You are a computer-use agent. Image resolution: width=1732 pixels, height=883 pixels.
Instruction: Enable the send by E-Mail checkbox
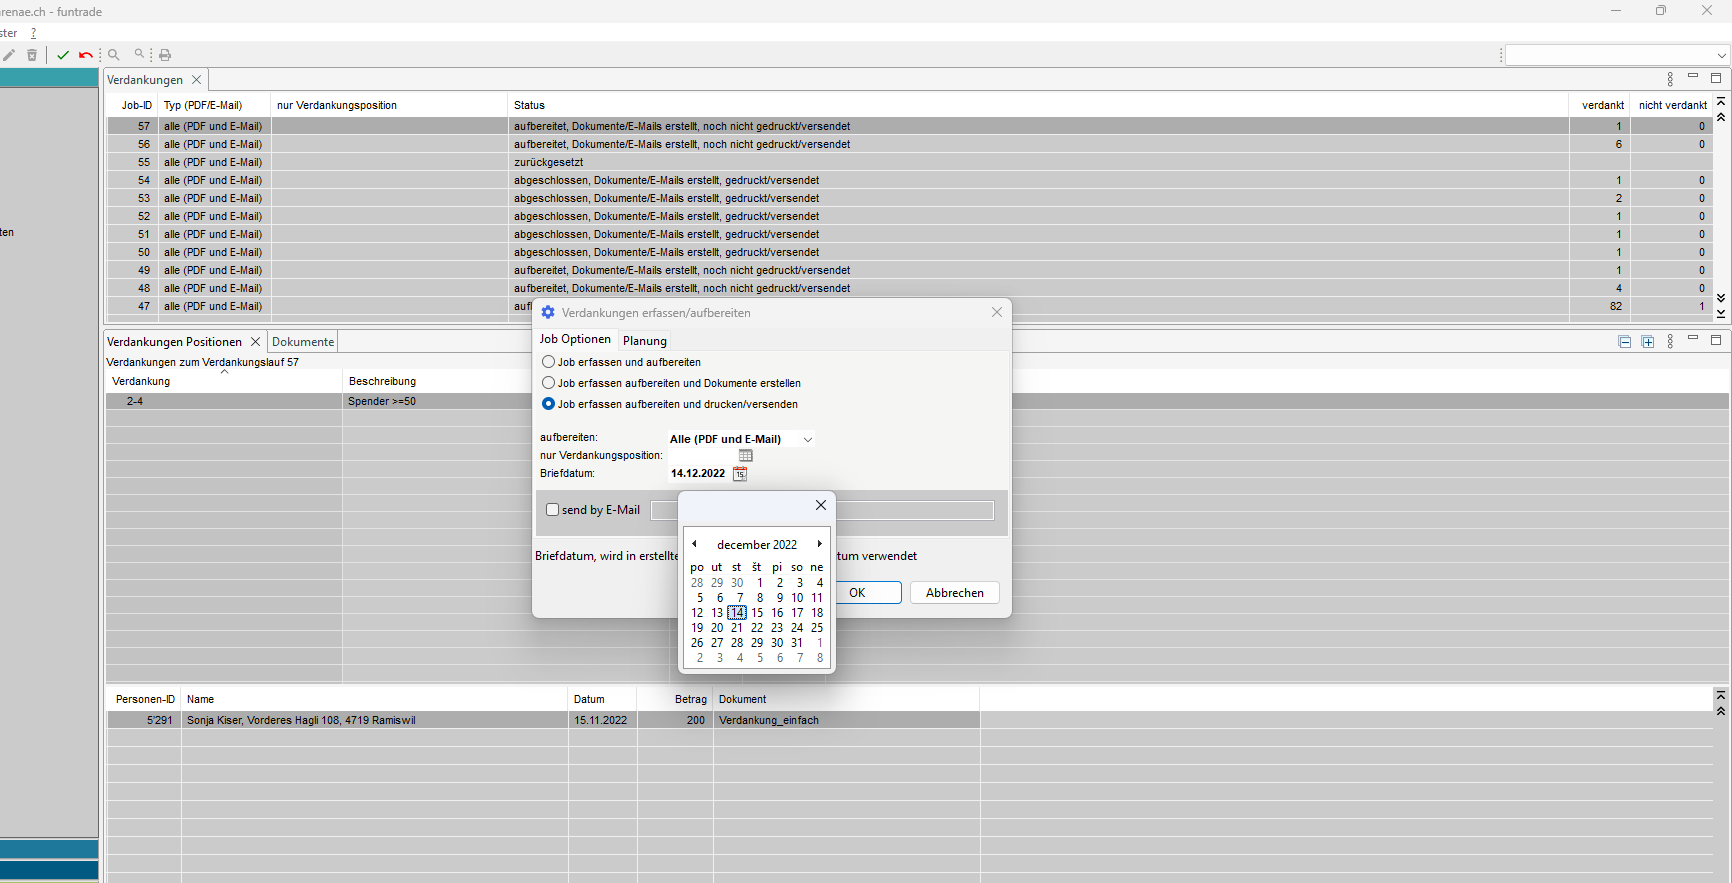[x=552, y=510]
